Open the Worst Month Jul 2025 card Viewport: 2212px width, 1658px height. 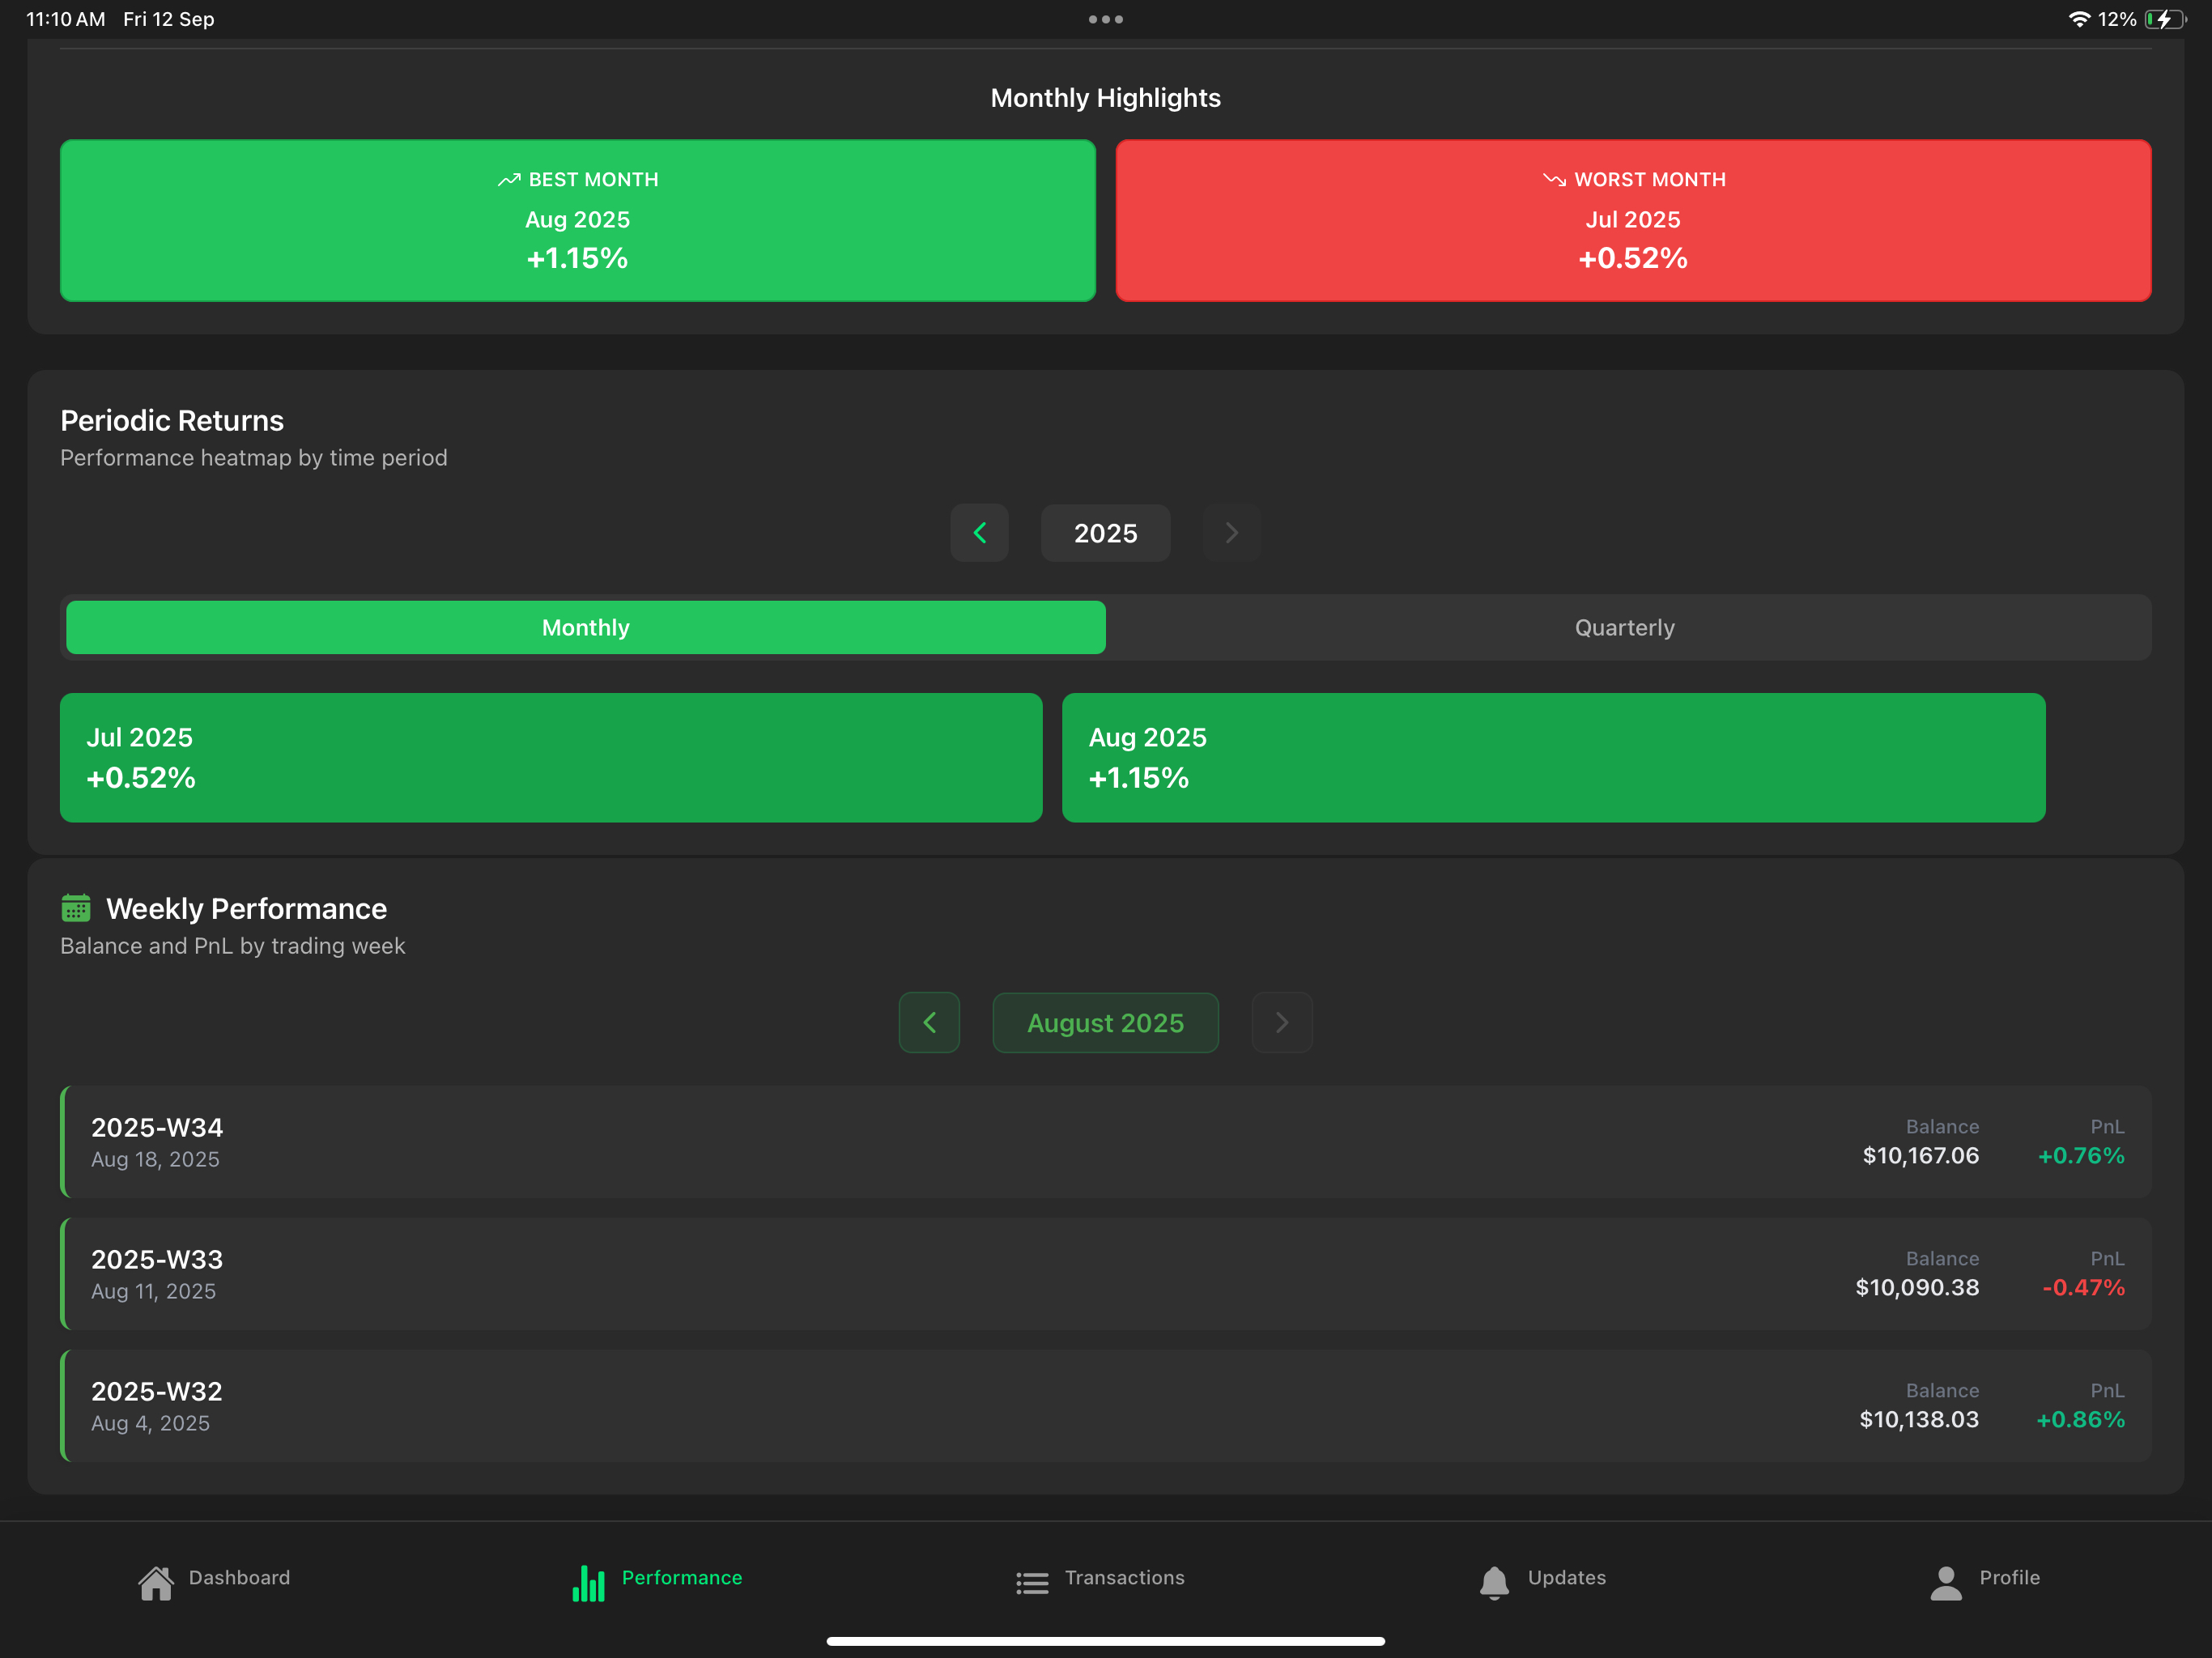[x=1633, y=220]
